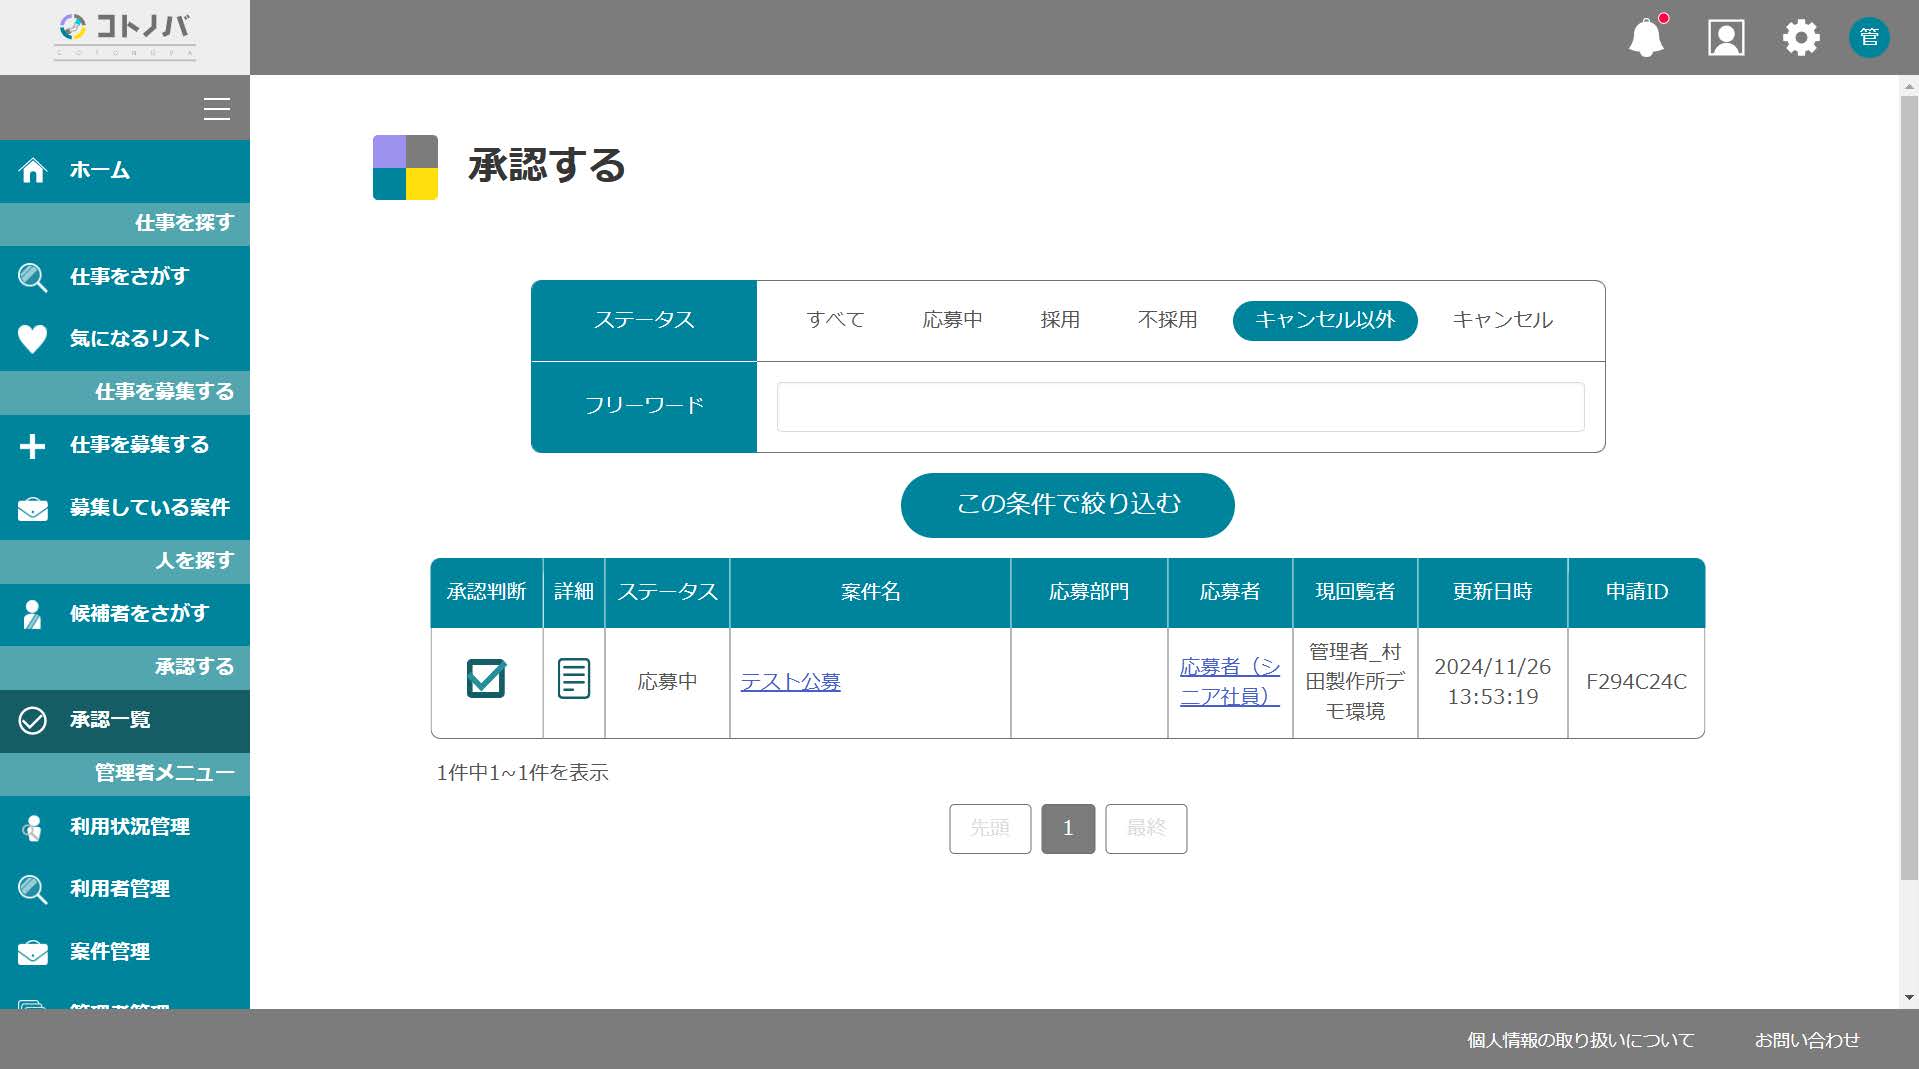
Task: Click the フリーワード text field
Action: [1180, 407]
